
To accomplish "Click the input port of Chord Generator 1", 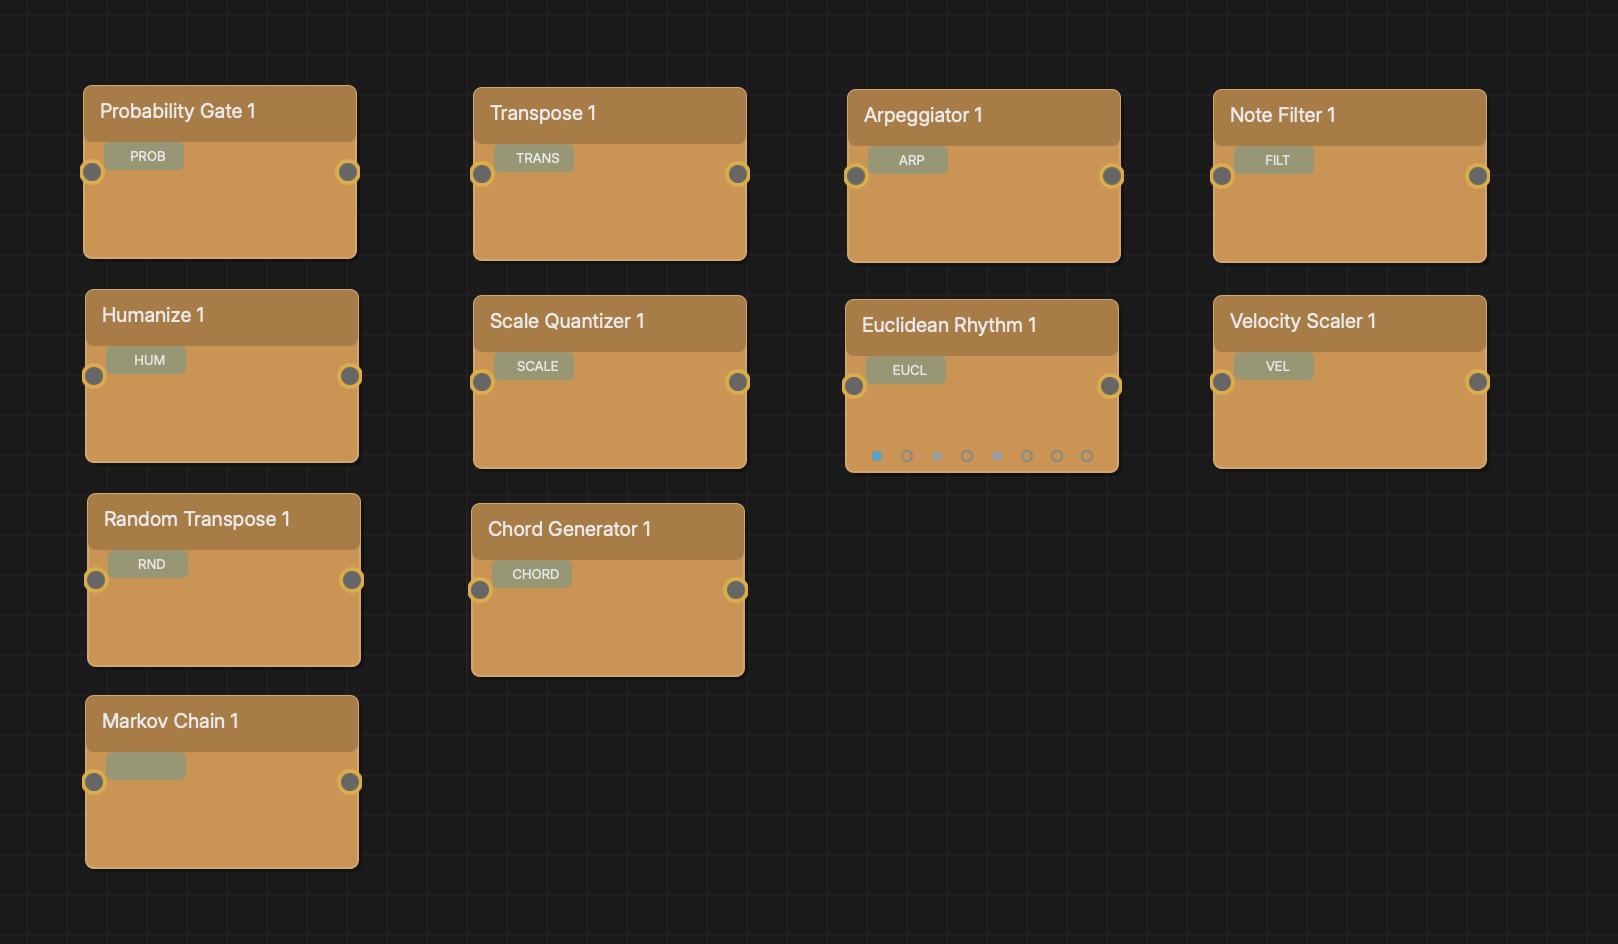I will pos(480,590).
